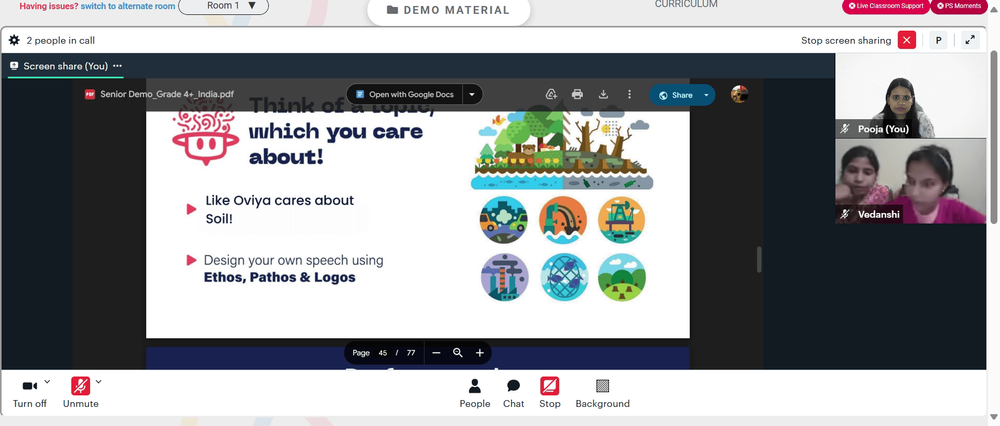The width and height of the screenshot is (1000, 426).
Task: Click the PDF vertical scrollbar thumb
Action: click(x=759, y=260)
